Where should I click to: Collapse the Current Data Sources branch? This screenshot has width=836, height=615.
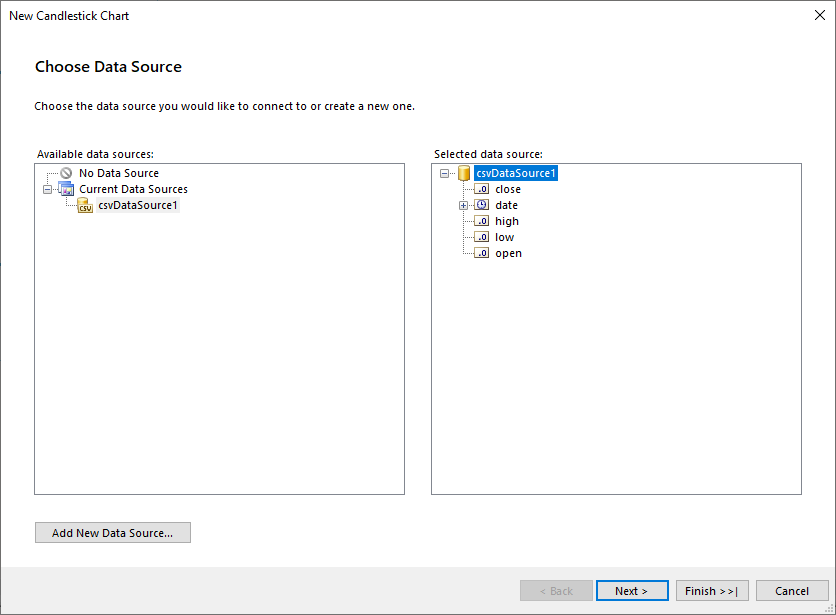coord(49,189)
